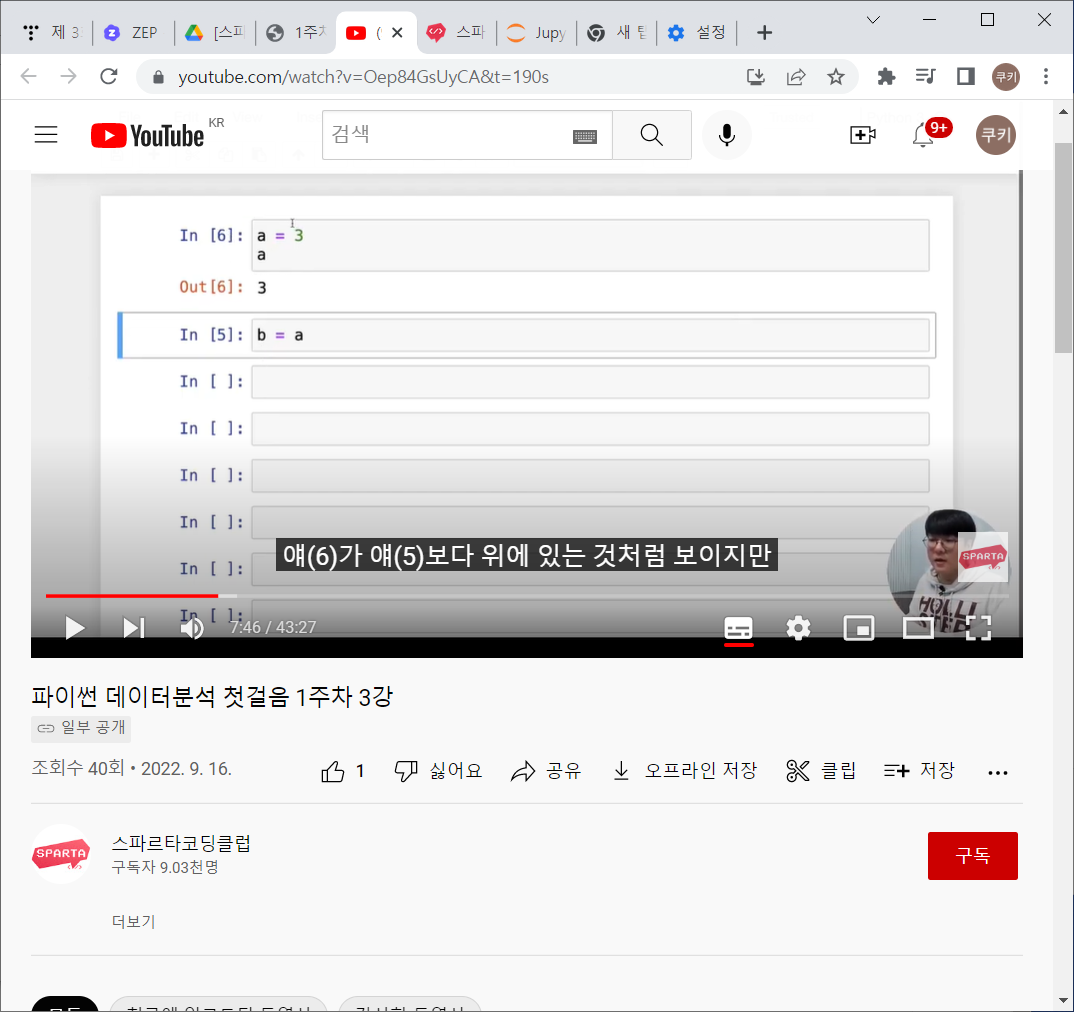Open a new browser tab
This screenshot has height=1012, width=1074.
point(764,32)
